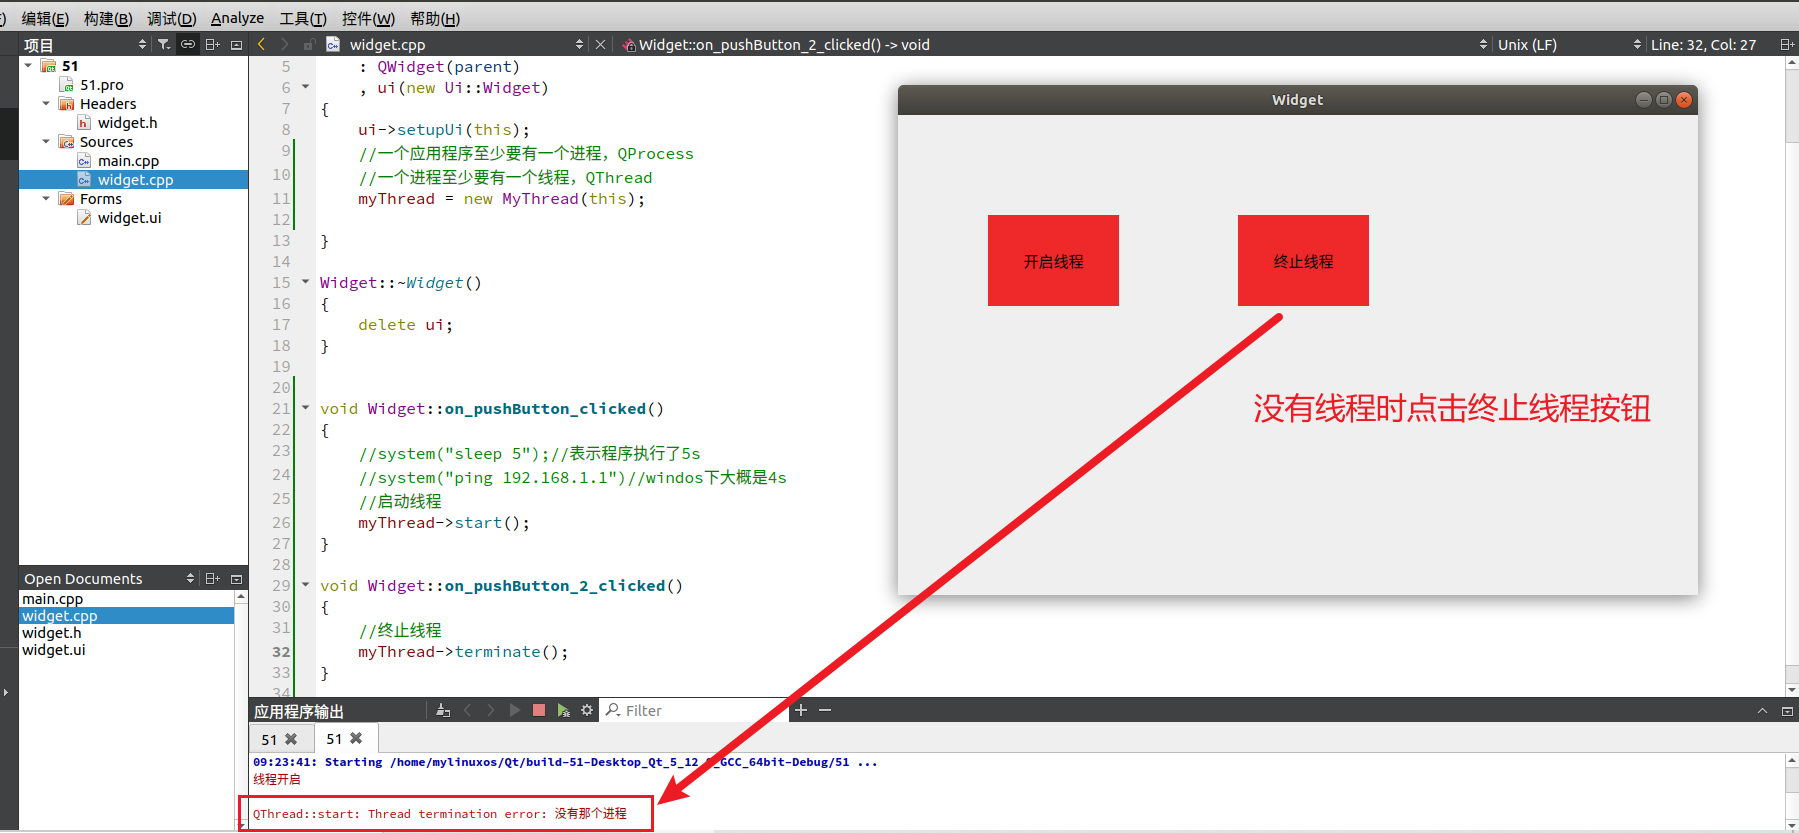Fold on_pushButton_2_clicked at line 29
Viewport: 1799px width, 833px height.
tap(305, 585)
